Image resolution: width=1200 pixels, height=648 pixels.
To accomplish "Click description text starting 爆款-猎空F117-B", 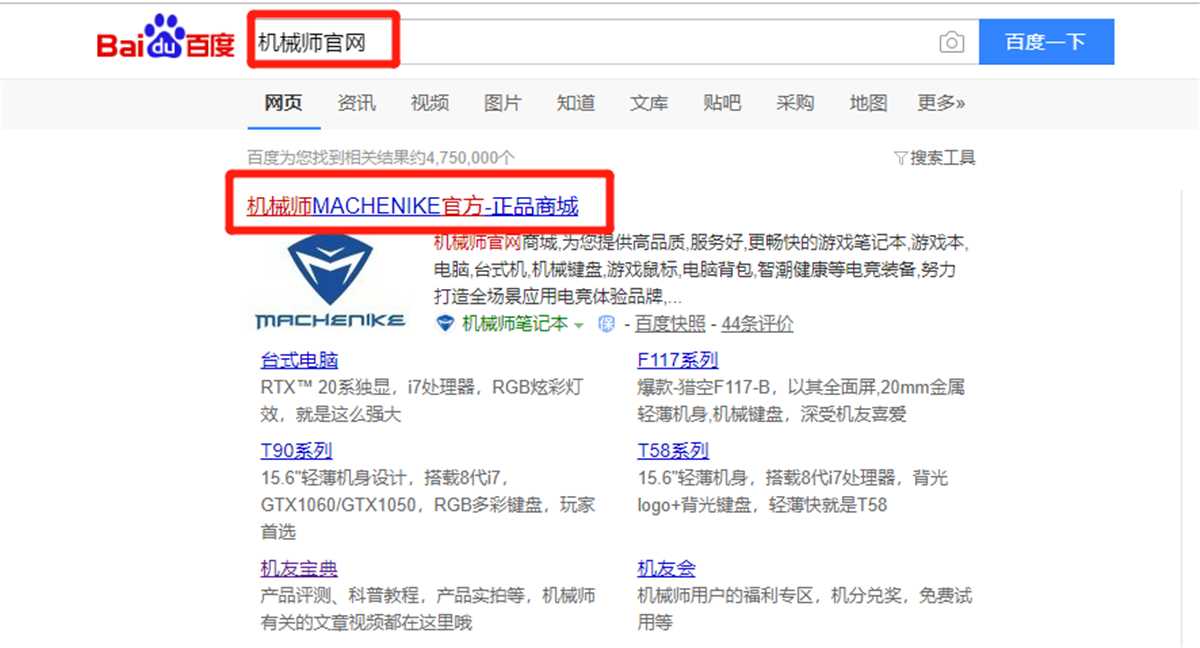I will [x=801, y=400].
